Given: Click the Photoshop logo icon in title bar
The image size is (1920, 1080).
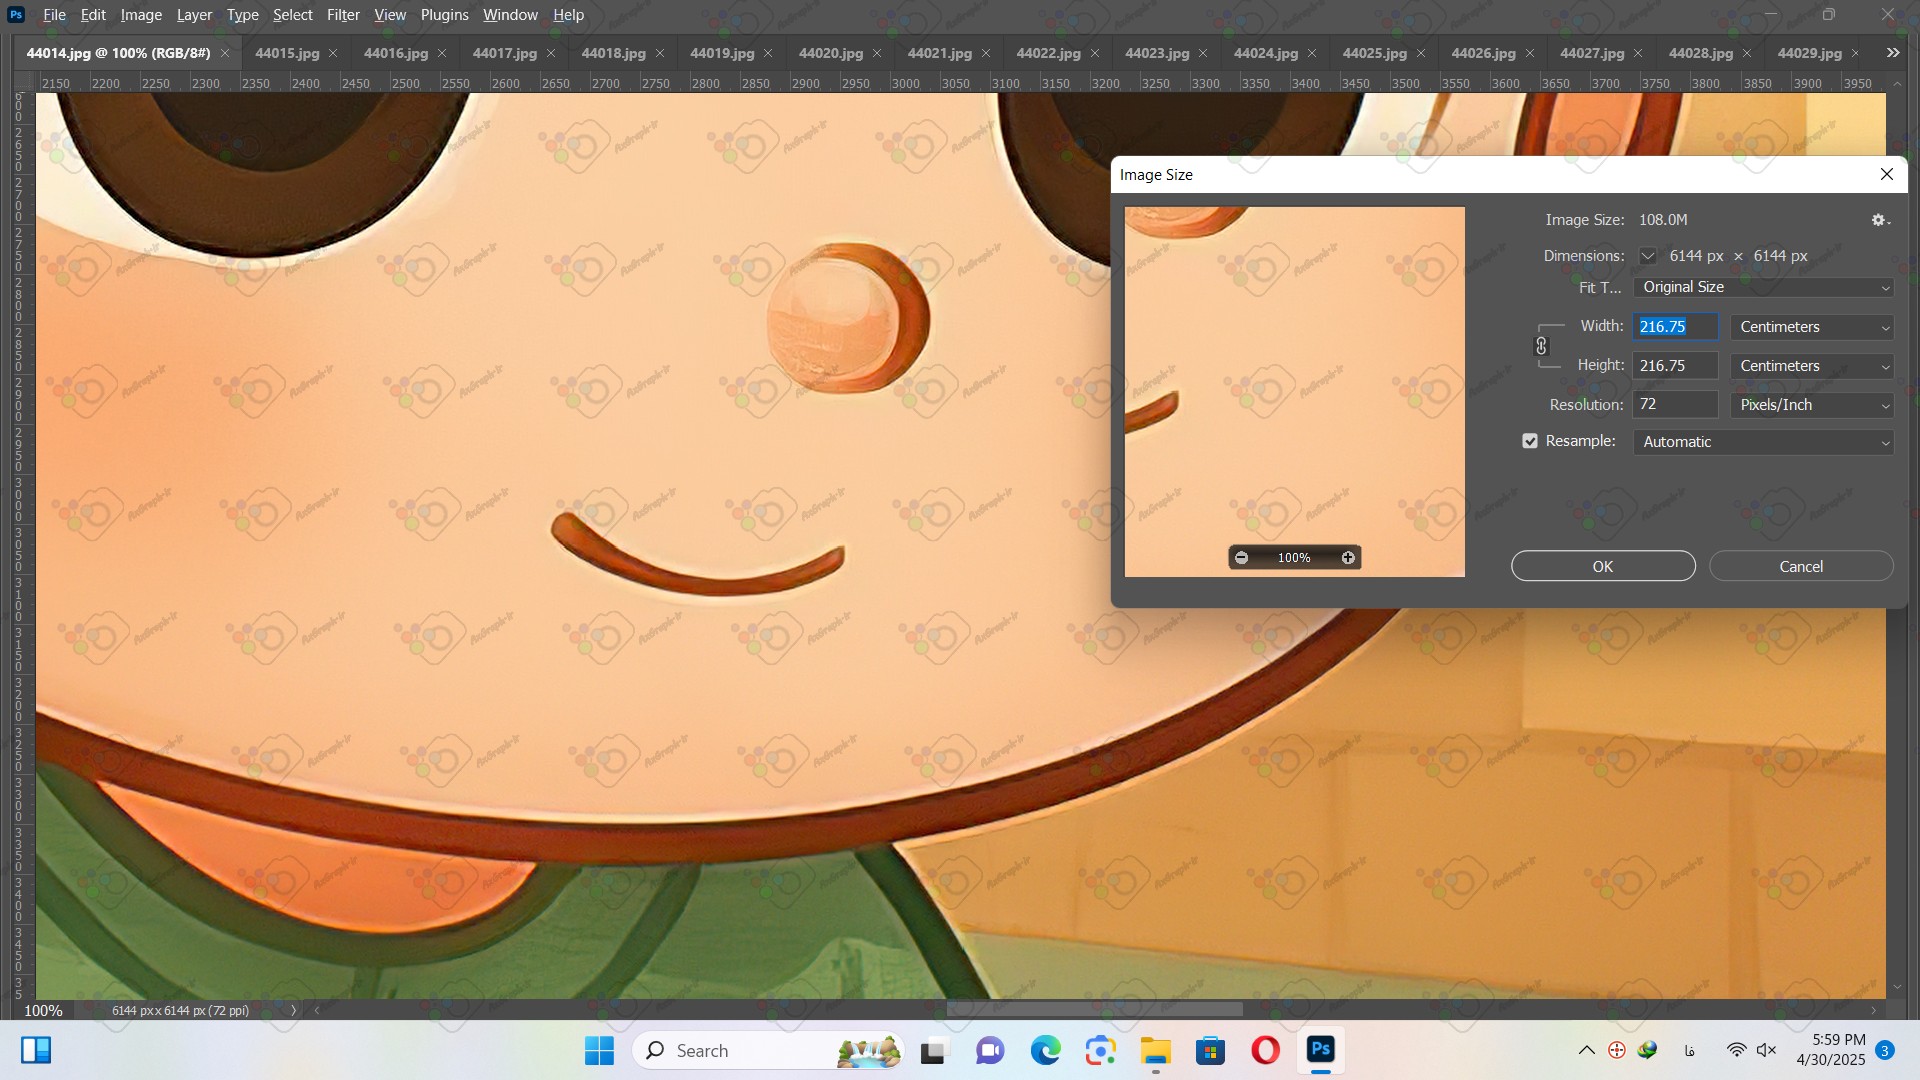Looking at the screenshot, I should tap(16, 15).
